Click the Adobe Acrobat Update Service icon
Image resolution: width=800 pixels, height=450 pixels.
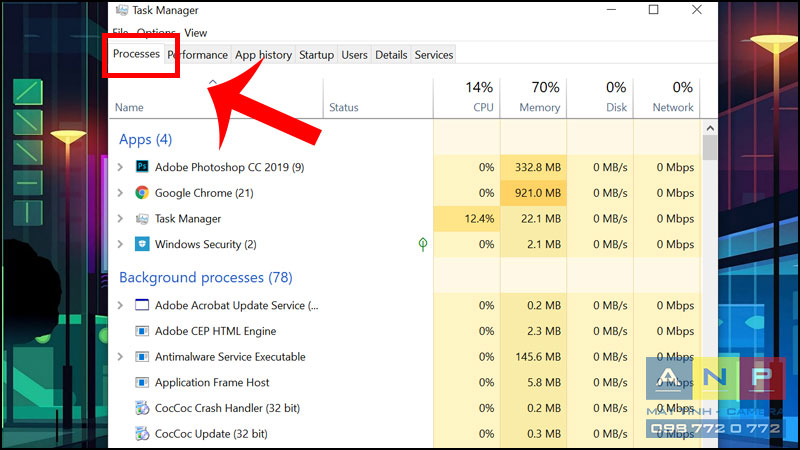142,305
